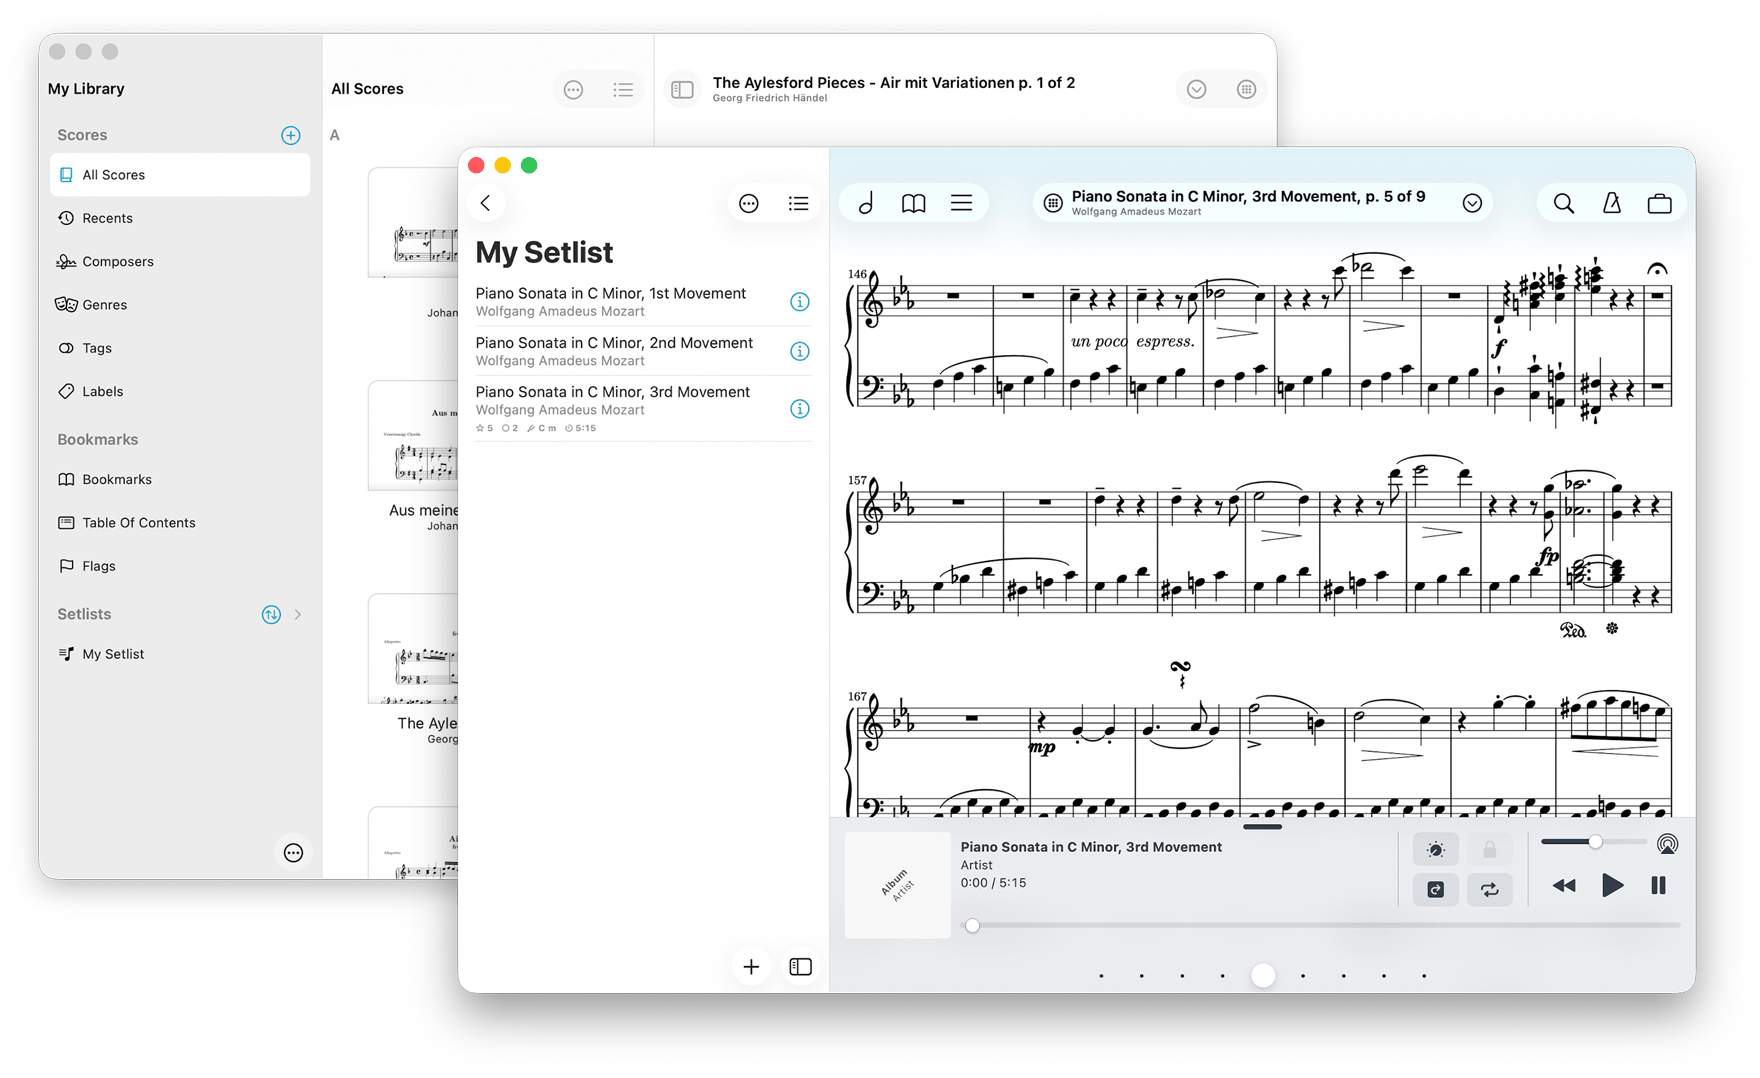Adjust the player volume slider
The image size is (1760, 1078).
point(1593,842)
